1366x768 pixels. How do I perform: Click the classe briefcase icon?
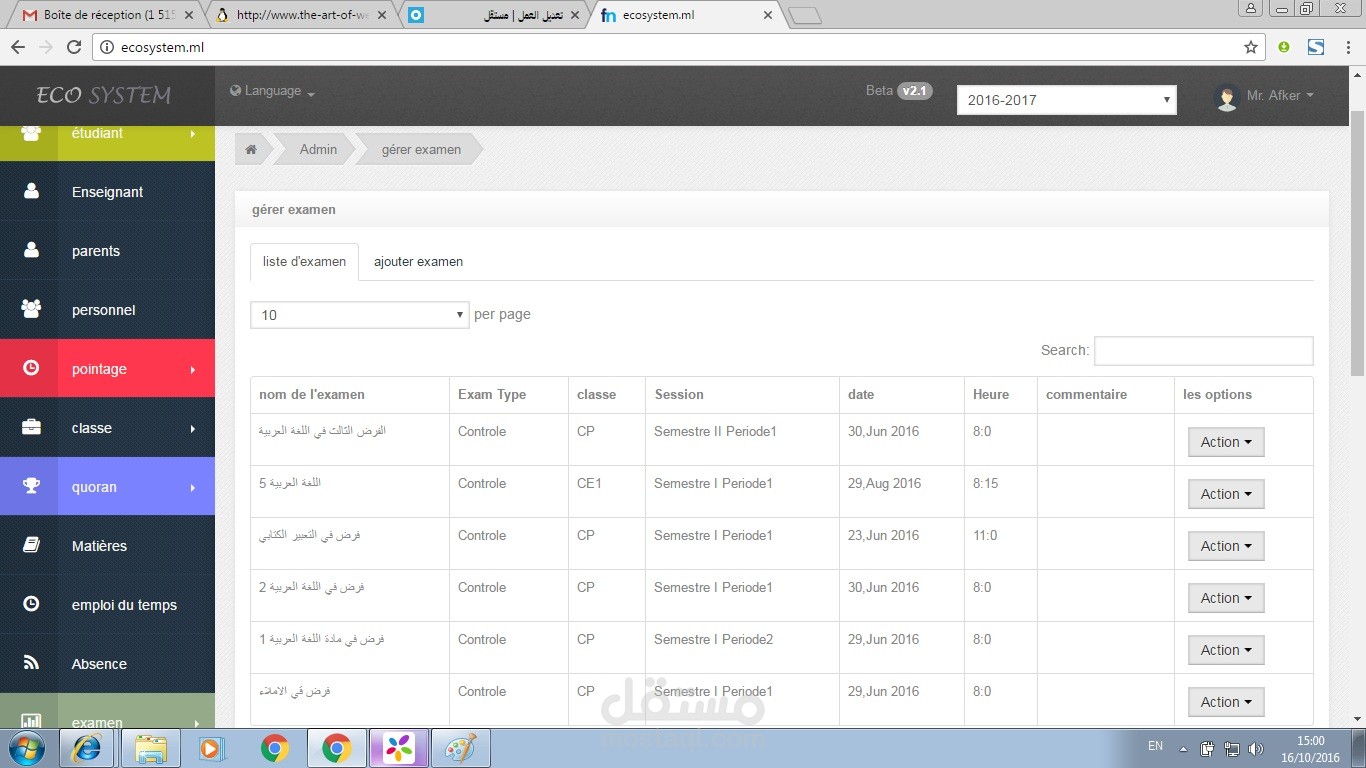pyautogui.click(x=31, y=427)
